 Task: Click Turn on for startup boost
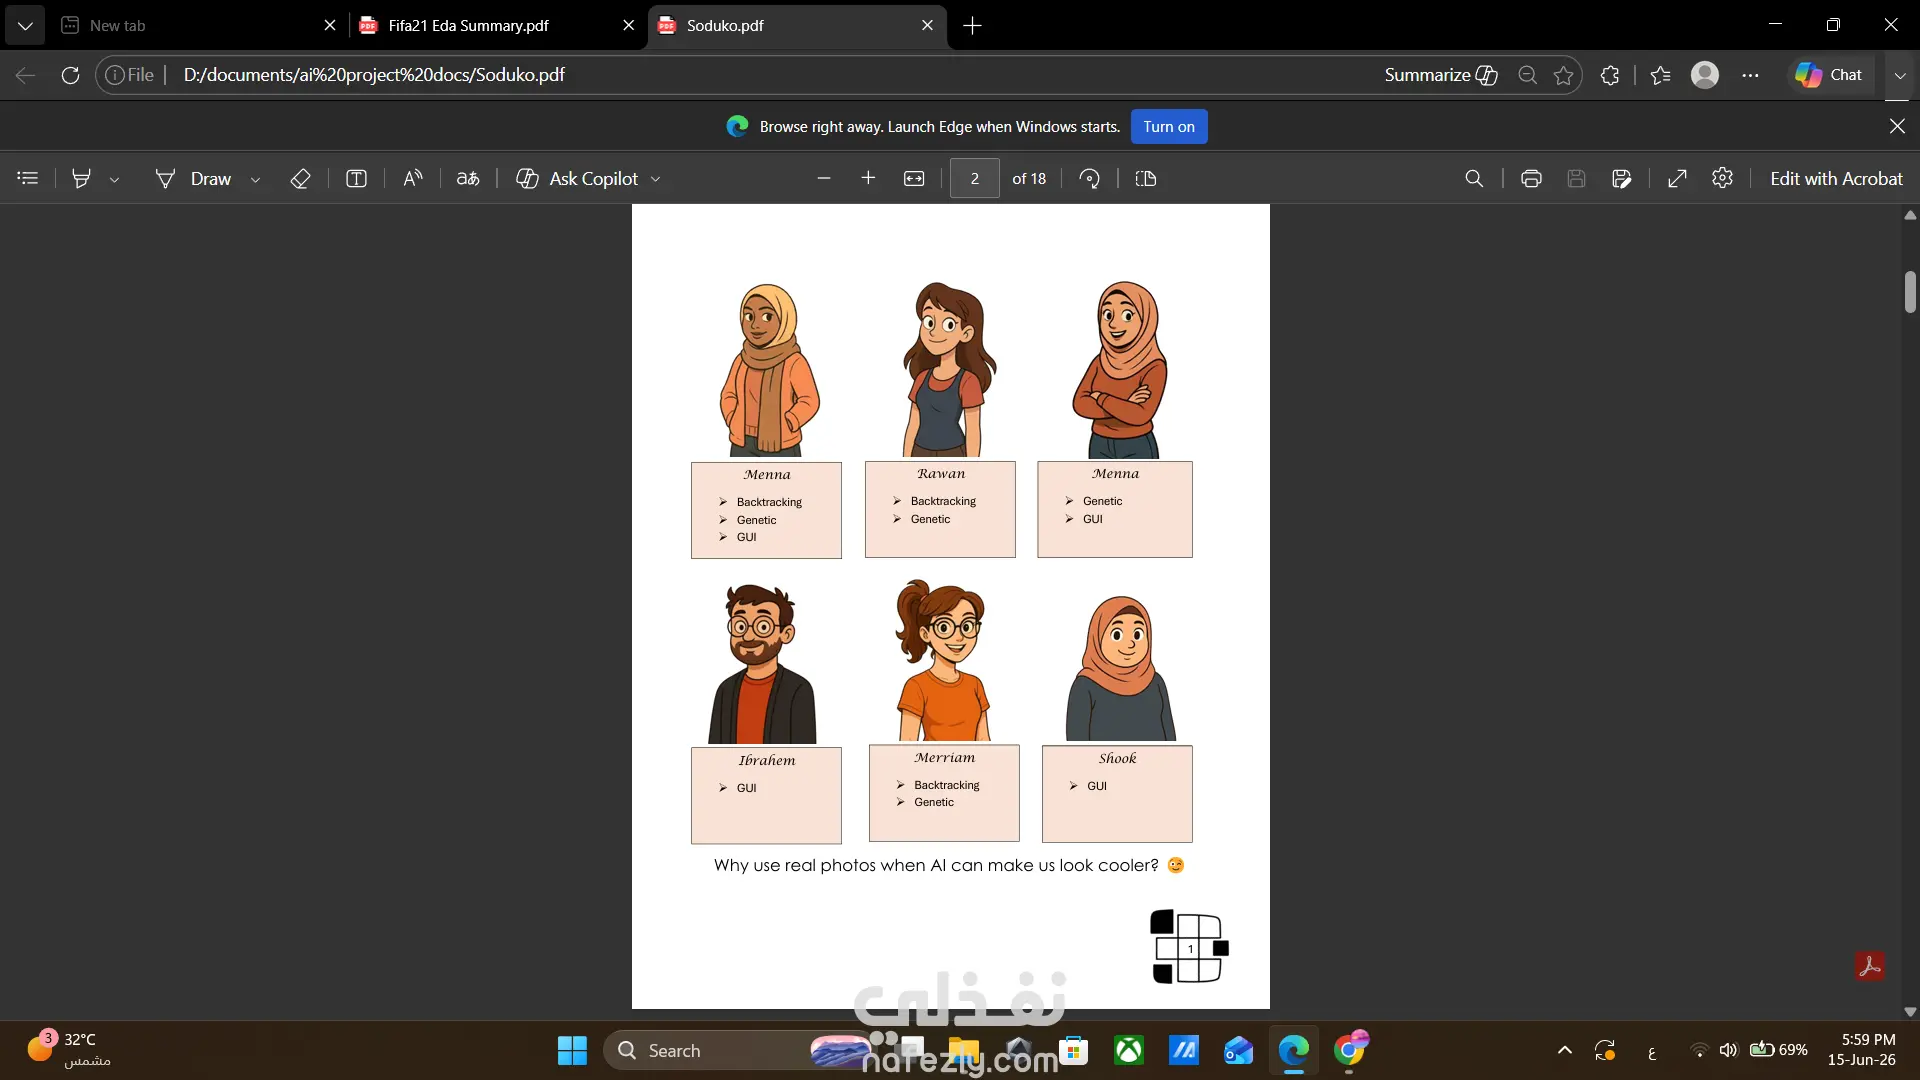(1169, 127)
